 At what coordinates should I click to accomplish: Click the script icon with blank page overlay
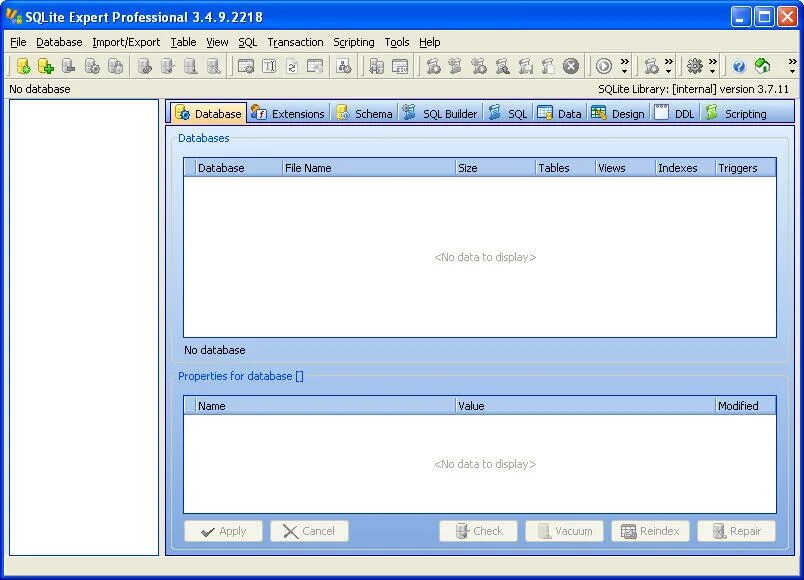pyautogui.click(x=548, y=66)
